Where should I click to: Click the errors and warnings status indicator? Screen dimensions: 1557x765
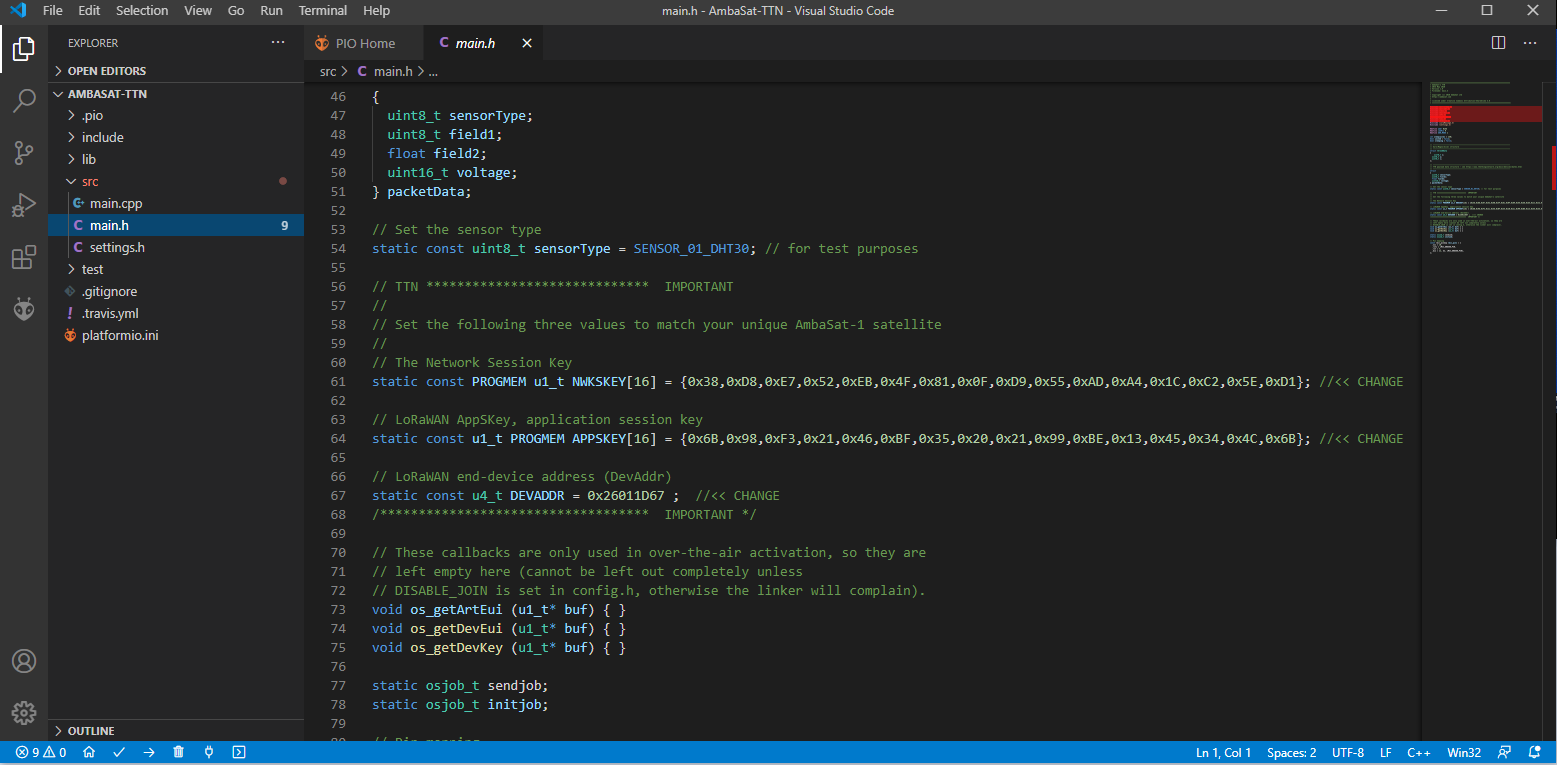pyautogui.click(x=41, y=753)
